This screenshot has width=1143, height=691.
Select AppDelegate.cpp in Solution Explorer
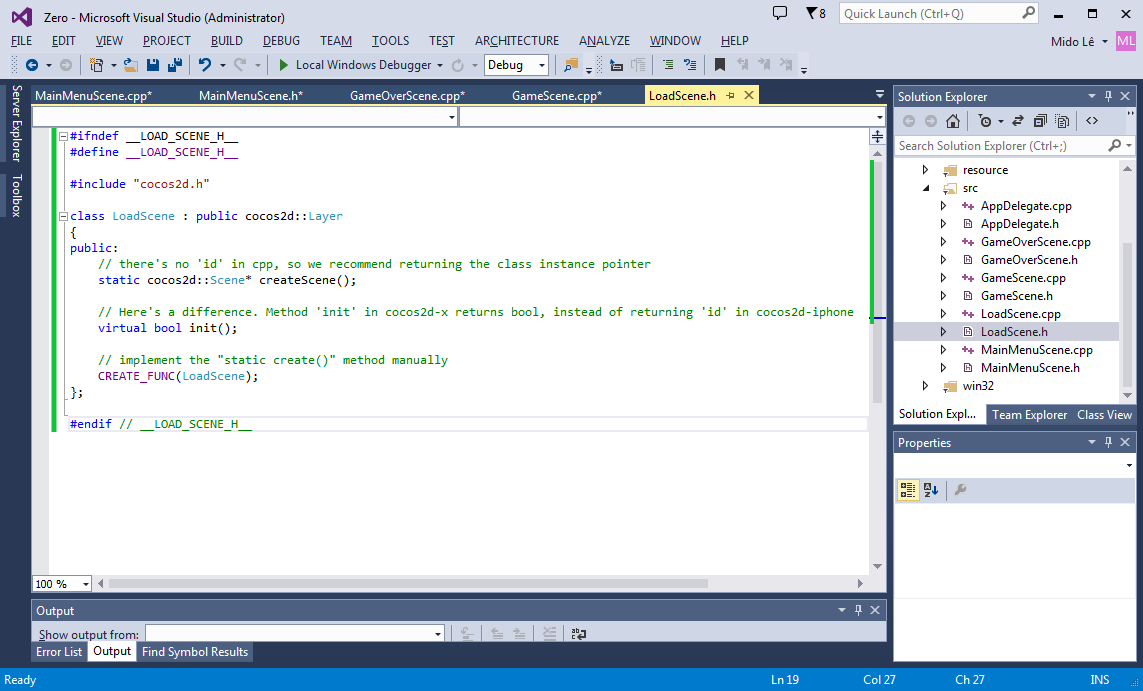pyautogui.click(x=1026, y=206)
